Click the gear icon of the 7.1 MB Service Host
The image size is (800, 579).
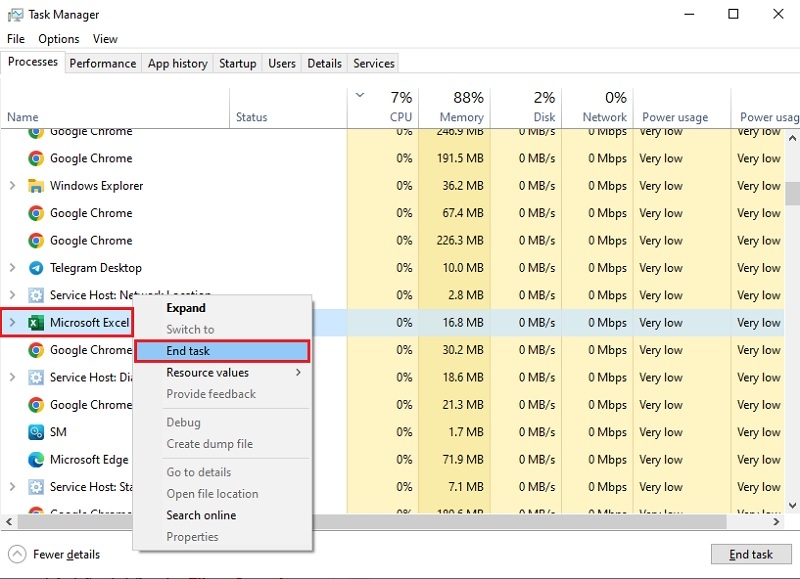point(36,487)
